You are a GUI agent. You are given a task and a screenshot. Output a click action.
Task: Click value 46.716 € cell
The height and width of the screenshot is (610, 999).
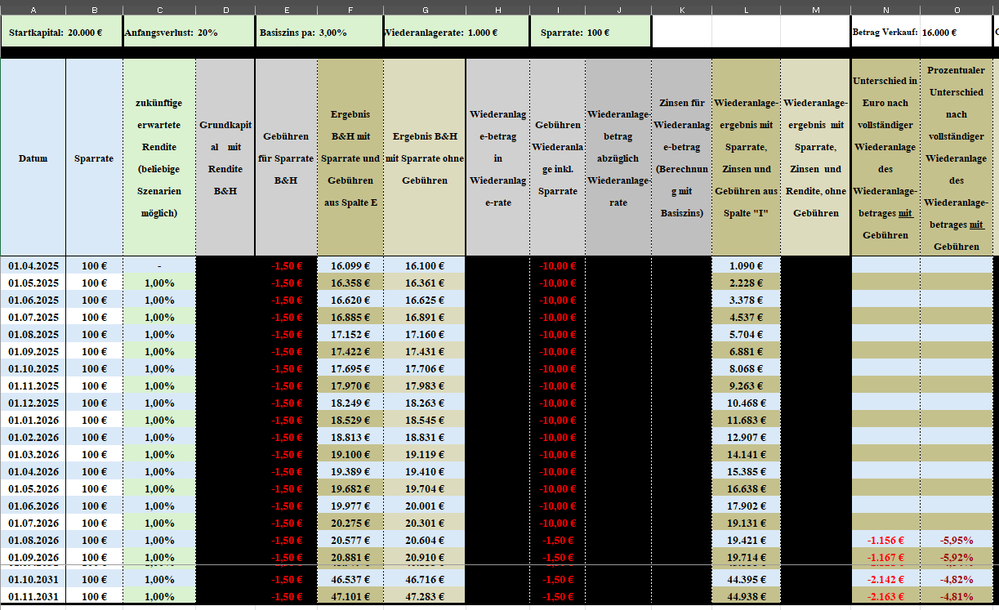tap(424, 579)
